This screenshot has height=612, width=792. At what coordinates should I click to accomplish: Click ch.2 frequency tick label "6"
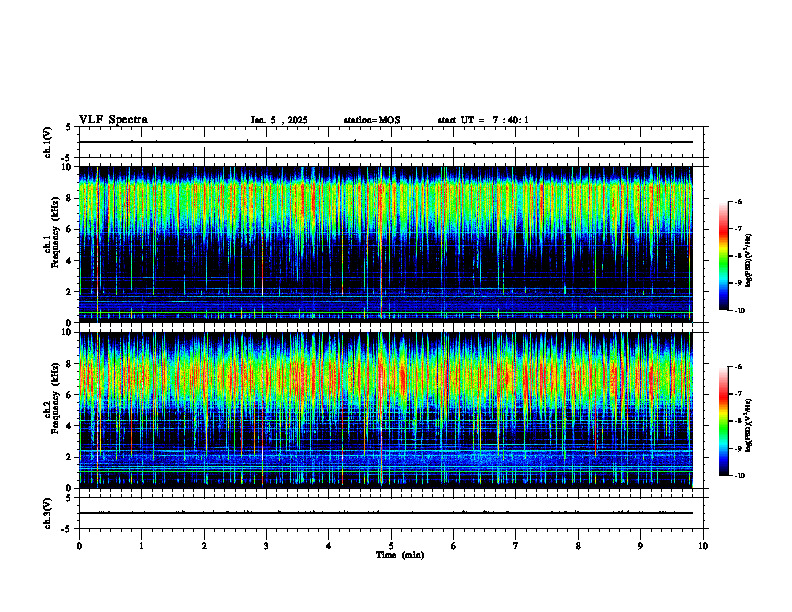[71, 395]
